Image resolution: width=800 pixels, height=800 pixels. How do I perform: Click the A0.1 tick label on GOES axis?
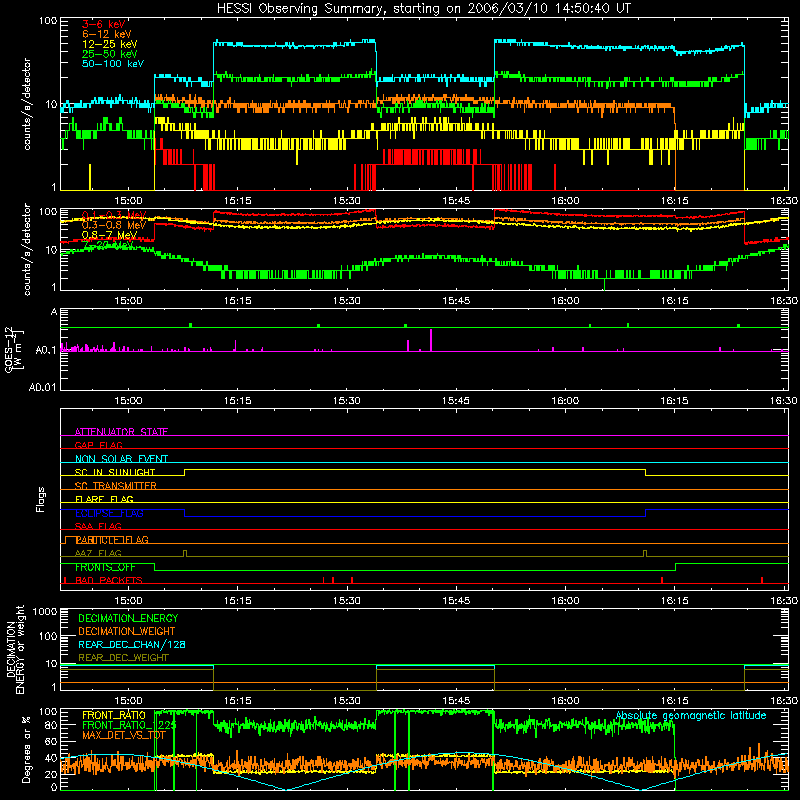(x=46, y=351)
